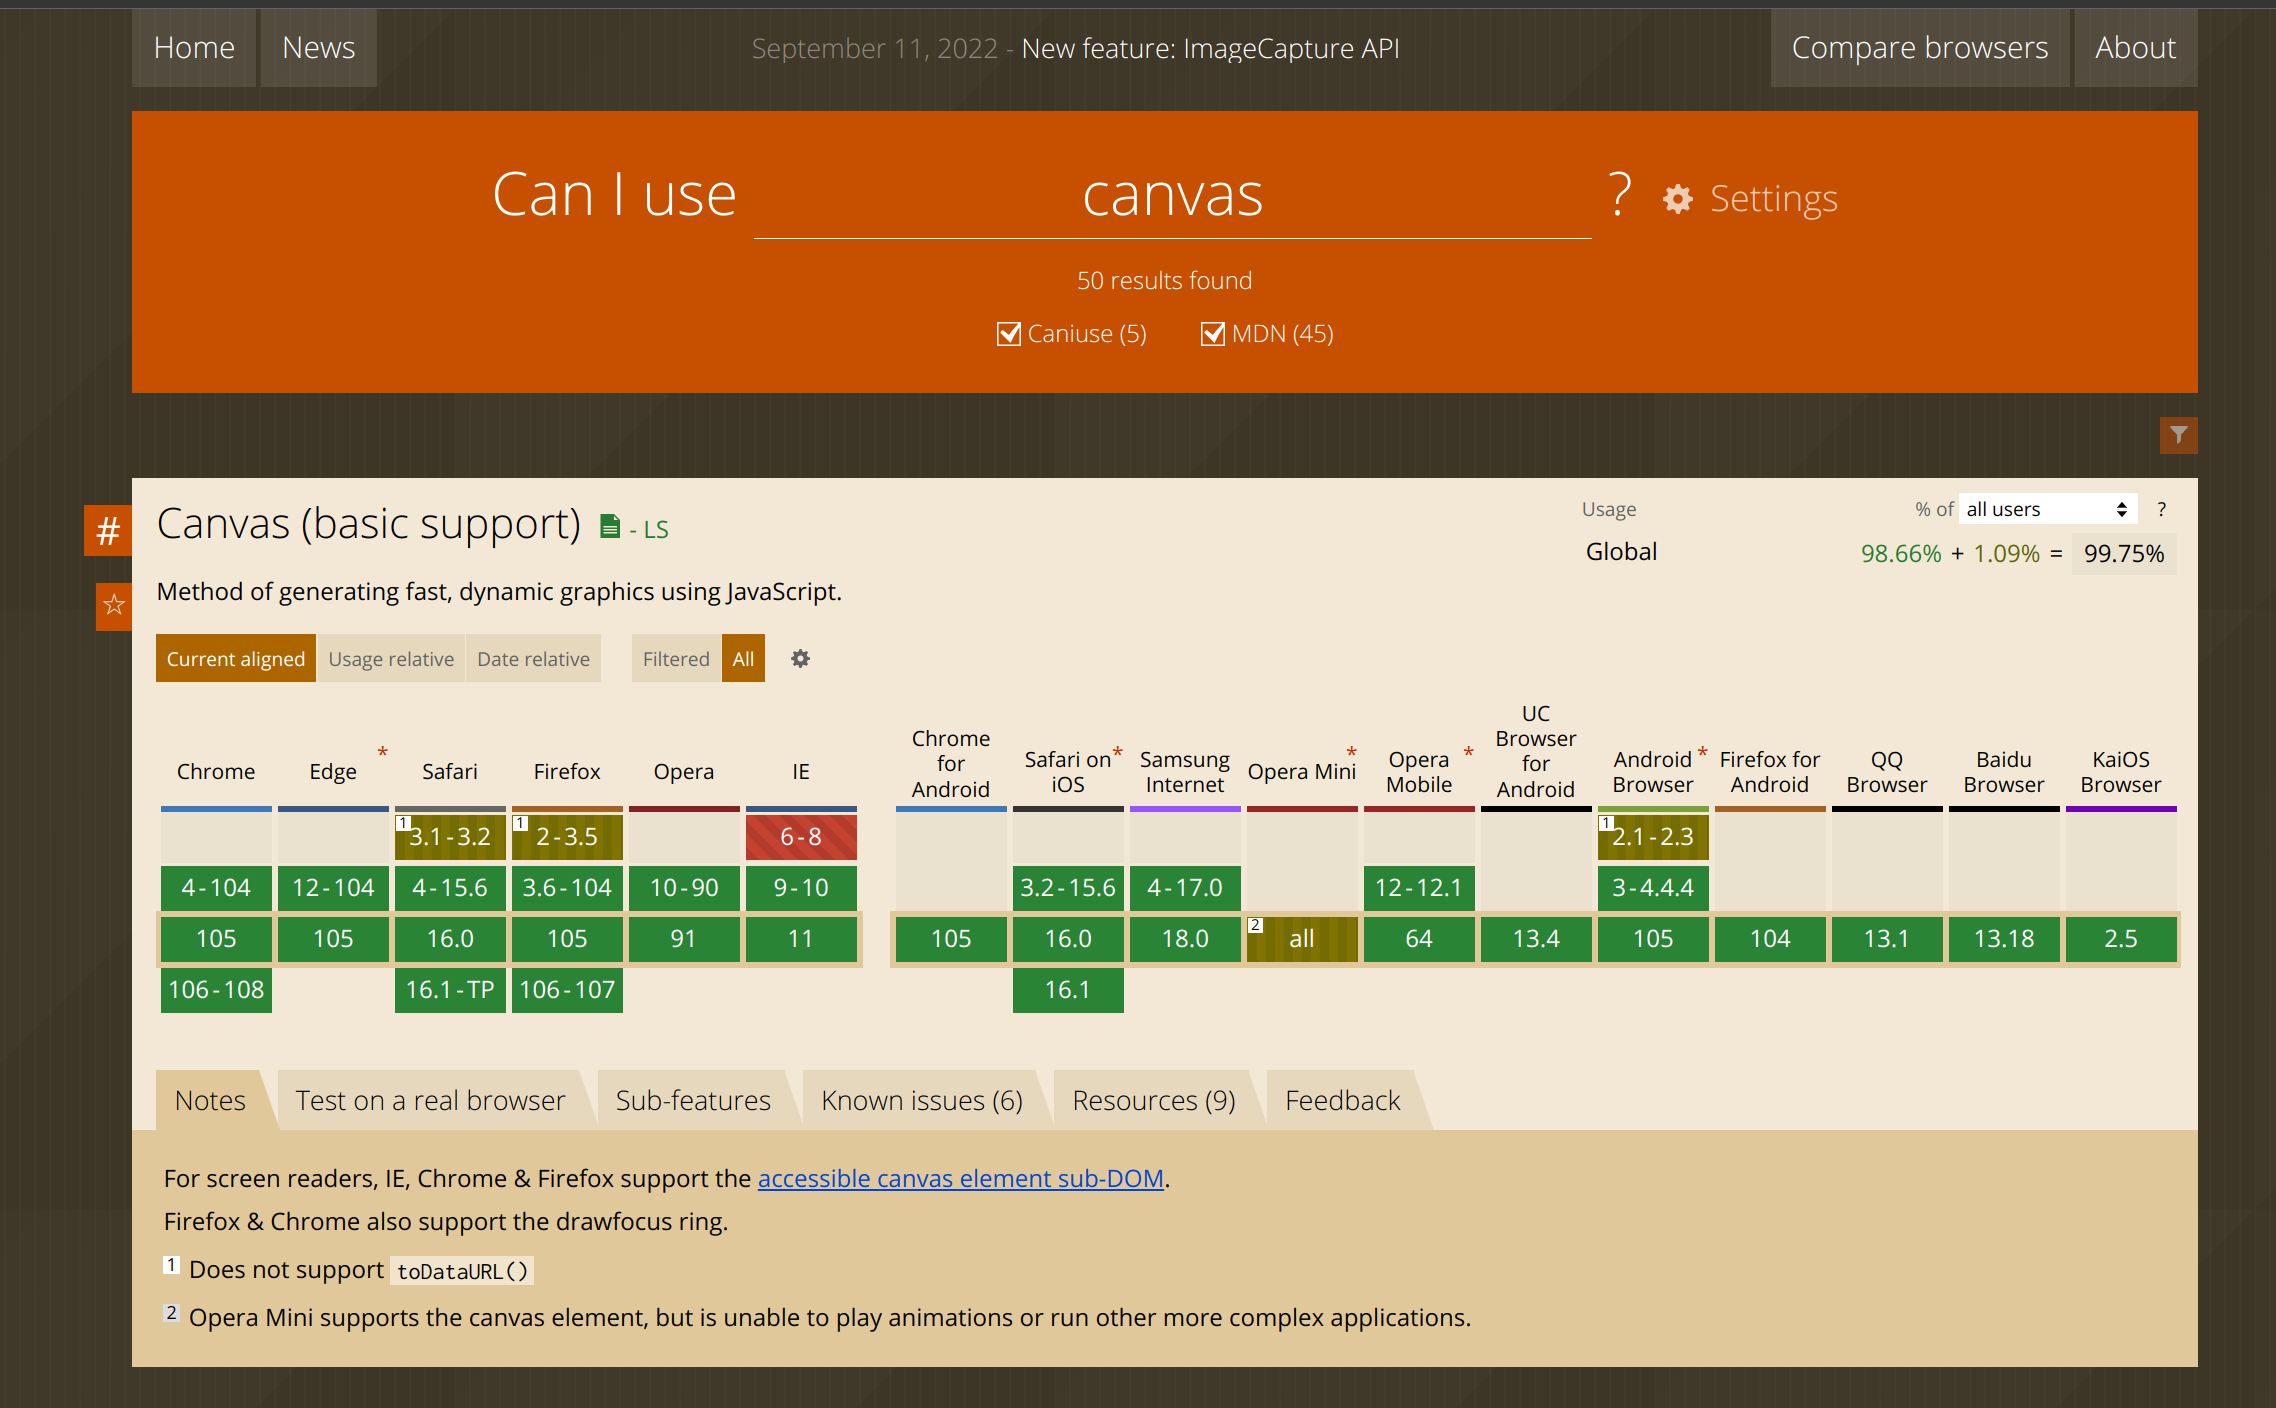
Task: Open the all users dropdown
Action: point(2046,509)
